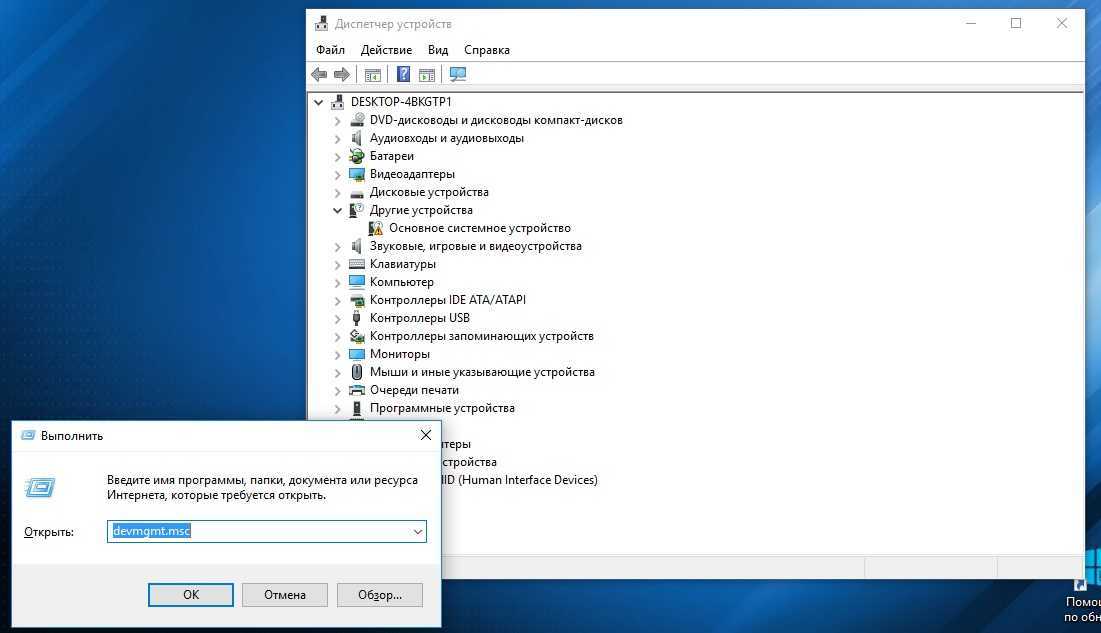1101x633 pixels.
Task: Collapse the DESKTOP-4BKGTP1 root node
Action: pos(319,102)
